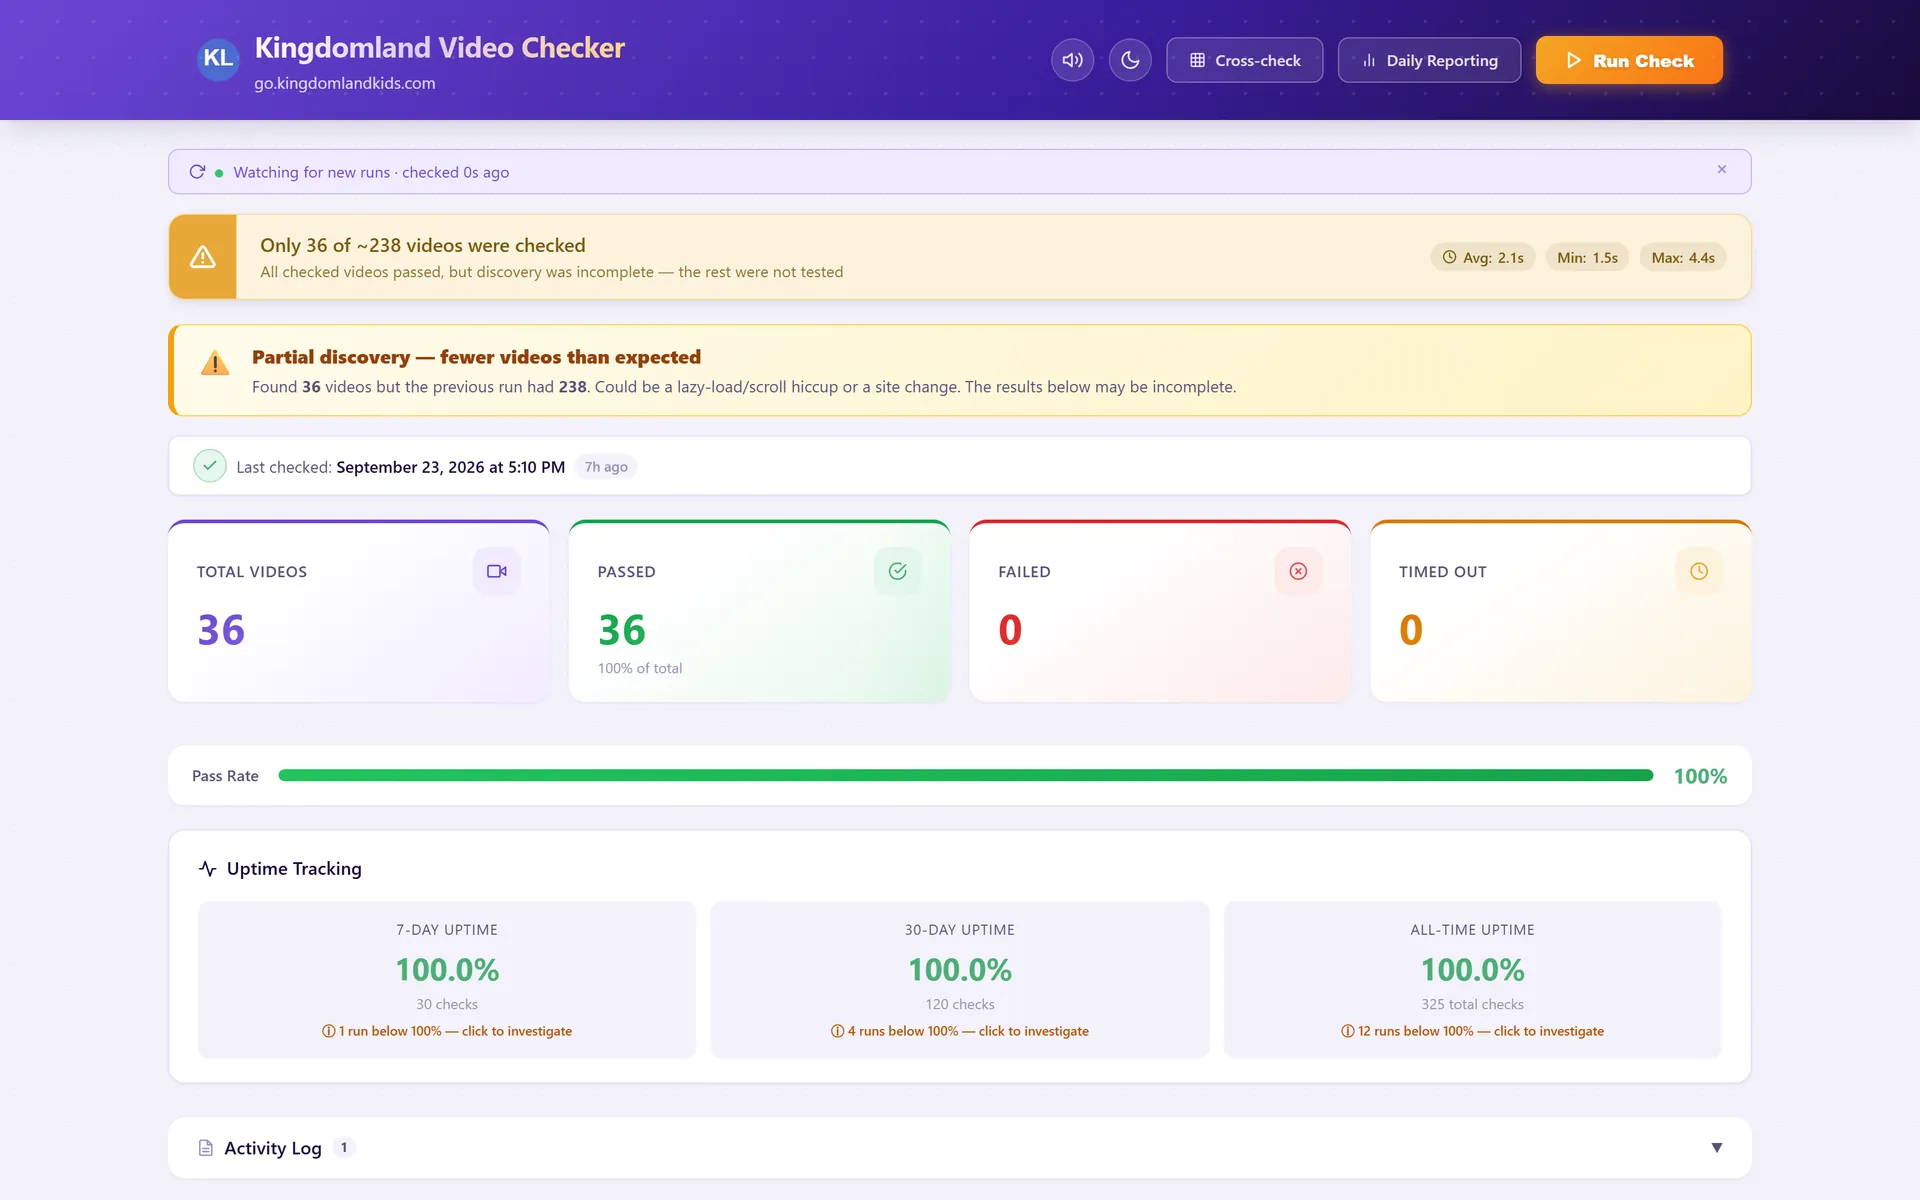Click the check-circle icon on Passed card
The image size is (1920, 1200).
click(898, 571)
